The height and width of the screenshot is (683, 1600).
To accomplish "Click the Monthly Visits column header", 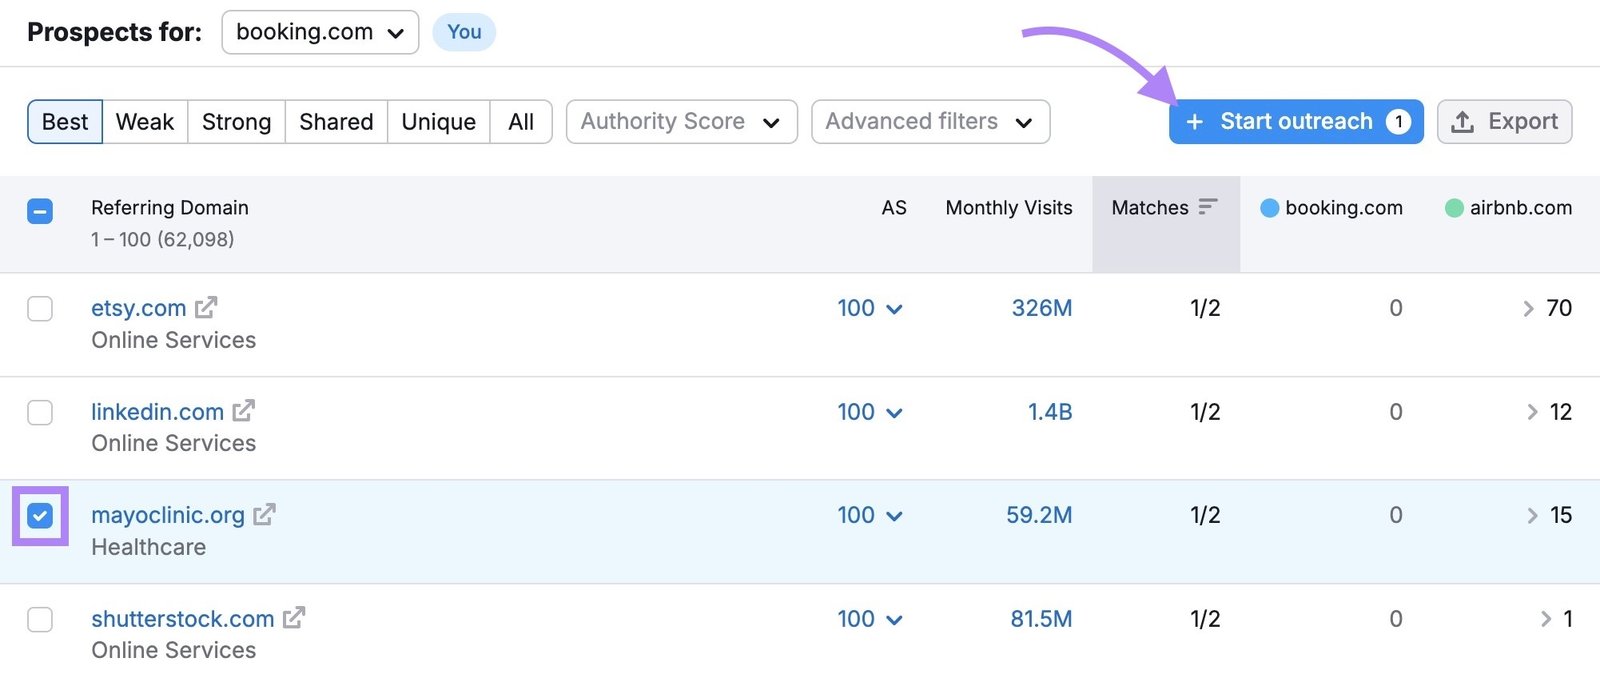I will (1009, 207).
